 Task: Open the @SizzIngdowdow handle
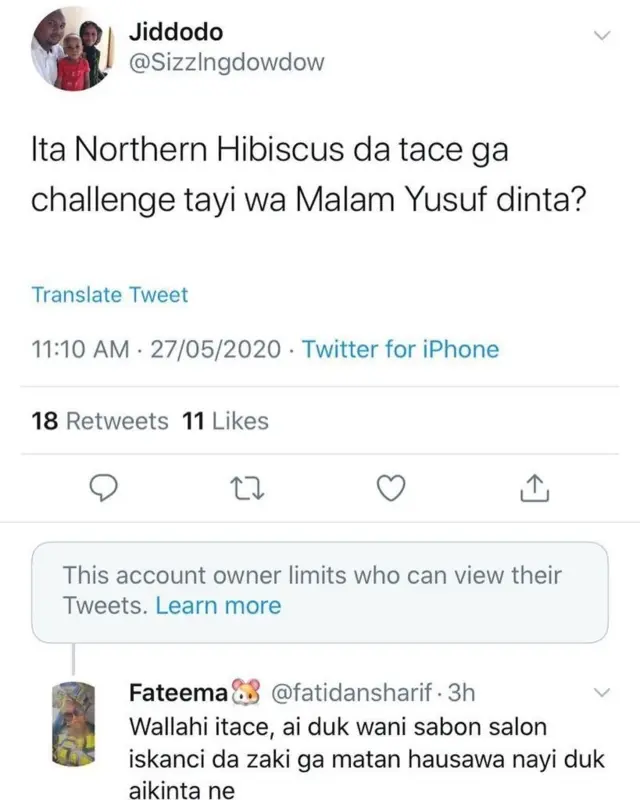(x=227, y=62)
